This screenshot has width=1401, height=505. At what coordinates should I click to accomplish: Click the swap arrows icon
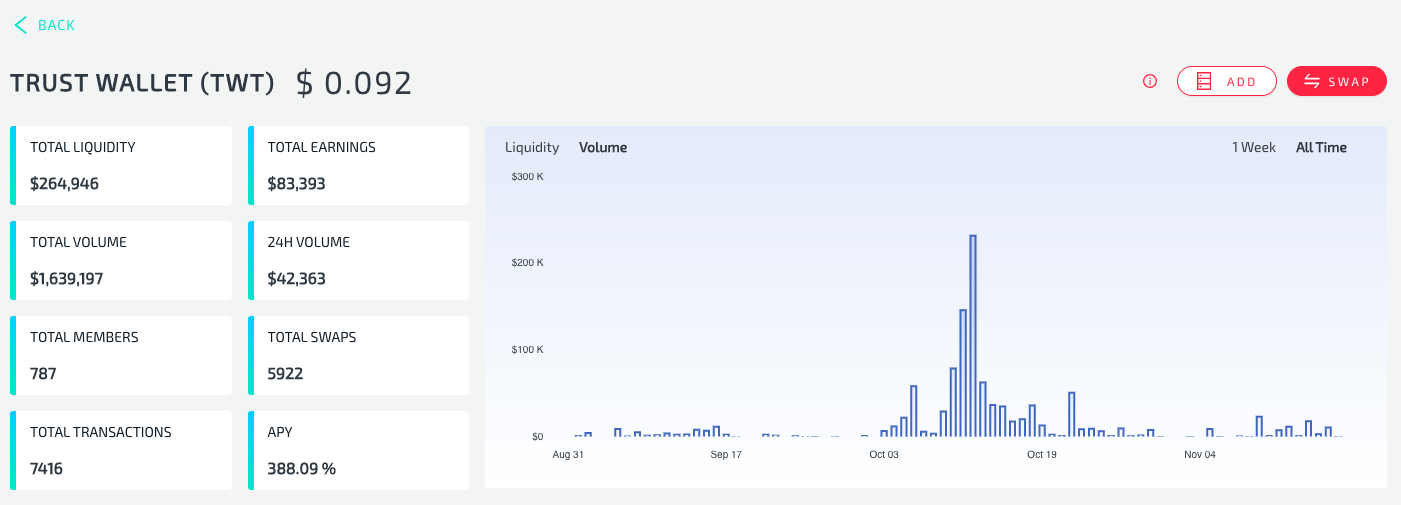[x=1313, y=82]
